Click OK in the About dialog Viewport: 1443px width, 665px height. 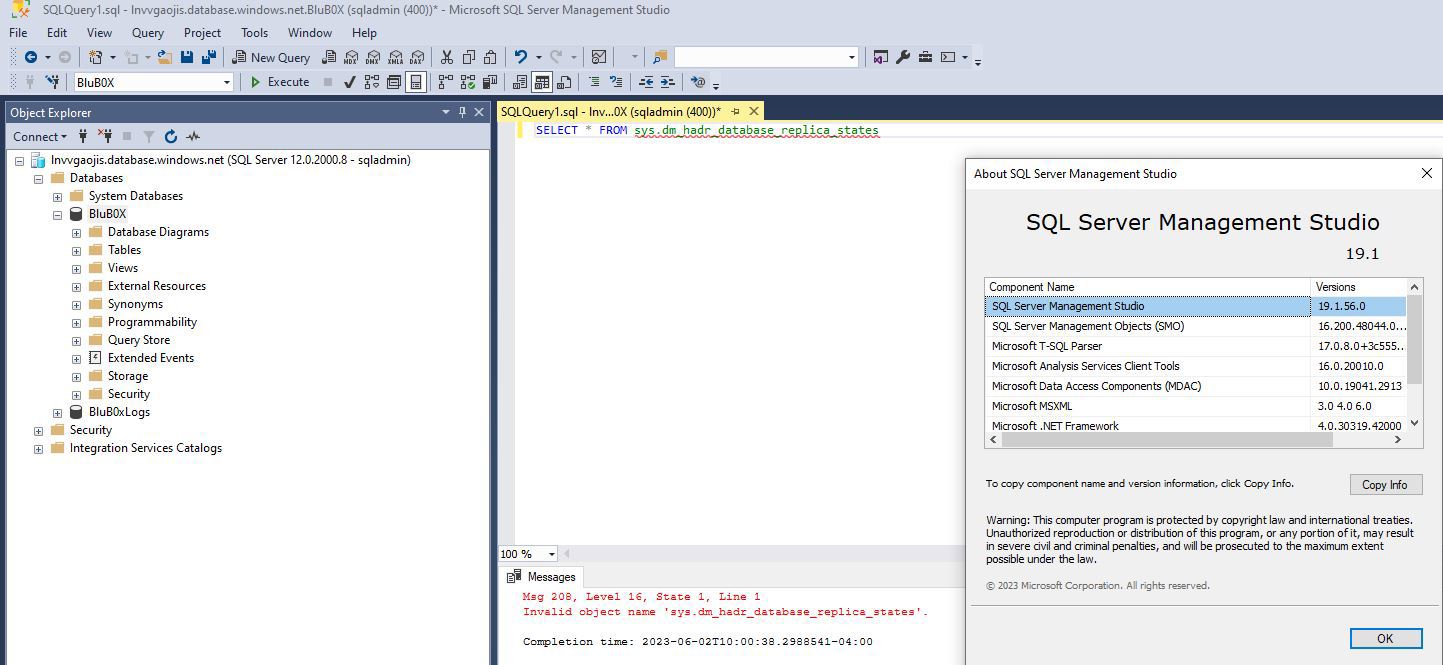click(1385, 638)
